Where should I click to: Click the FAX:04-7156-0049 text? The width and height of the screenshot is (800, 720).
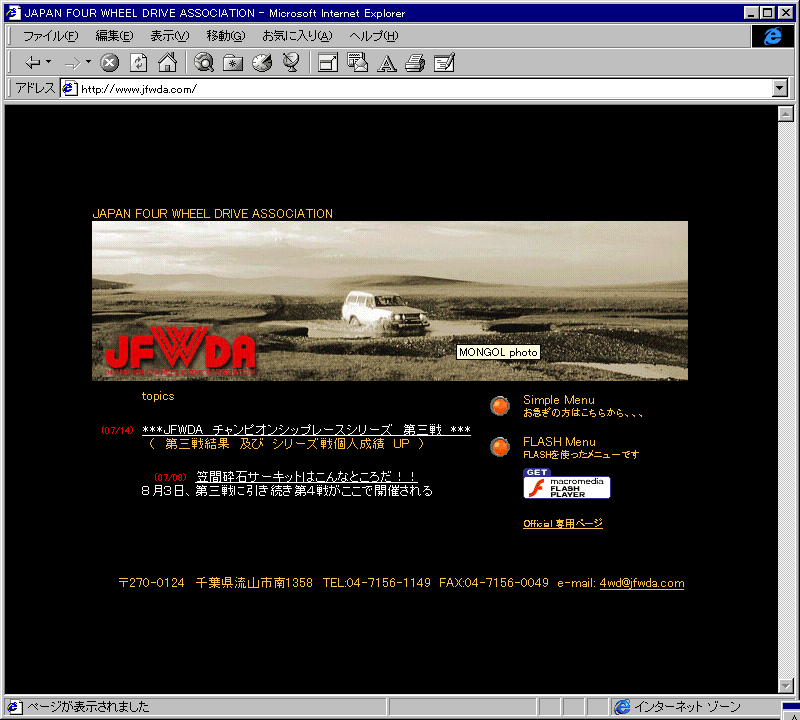coord(494,583)
